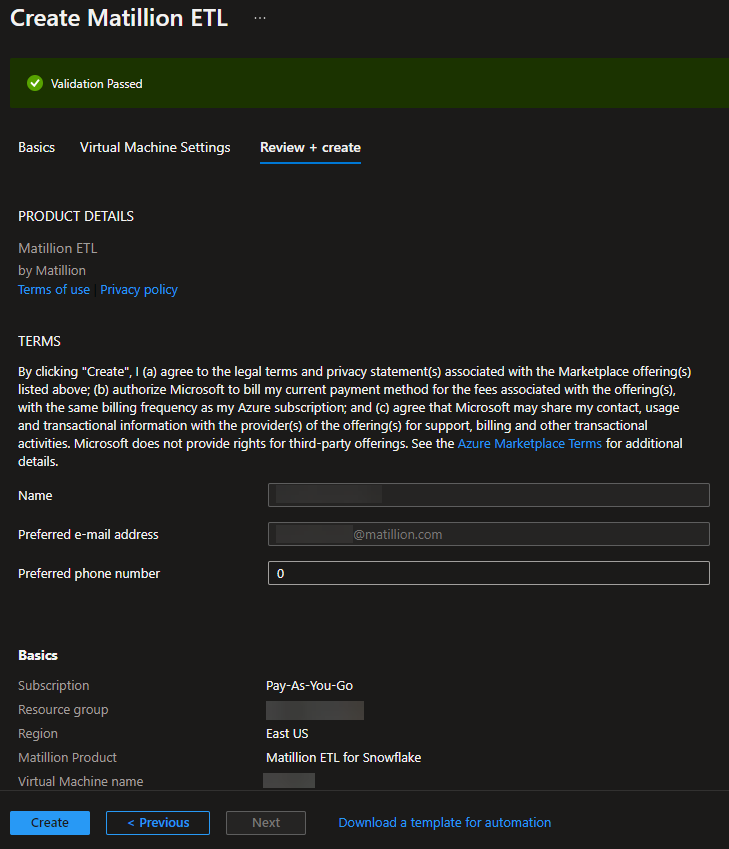This screenshot has height=849, width=729.
Task: Click the Validation Passed banner text
Action: (x=96, y=84)
